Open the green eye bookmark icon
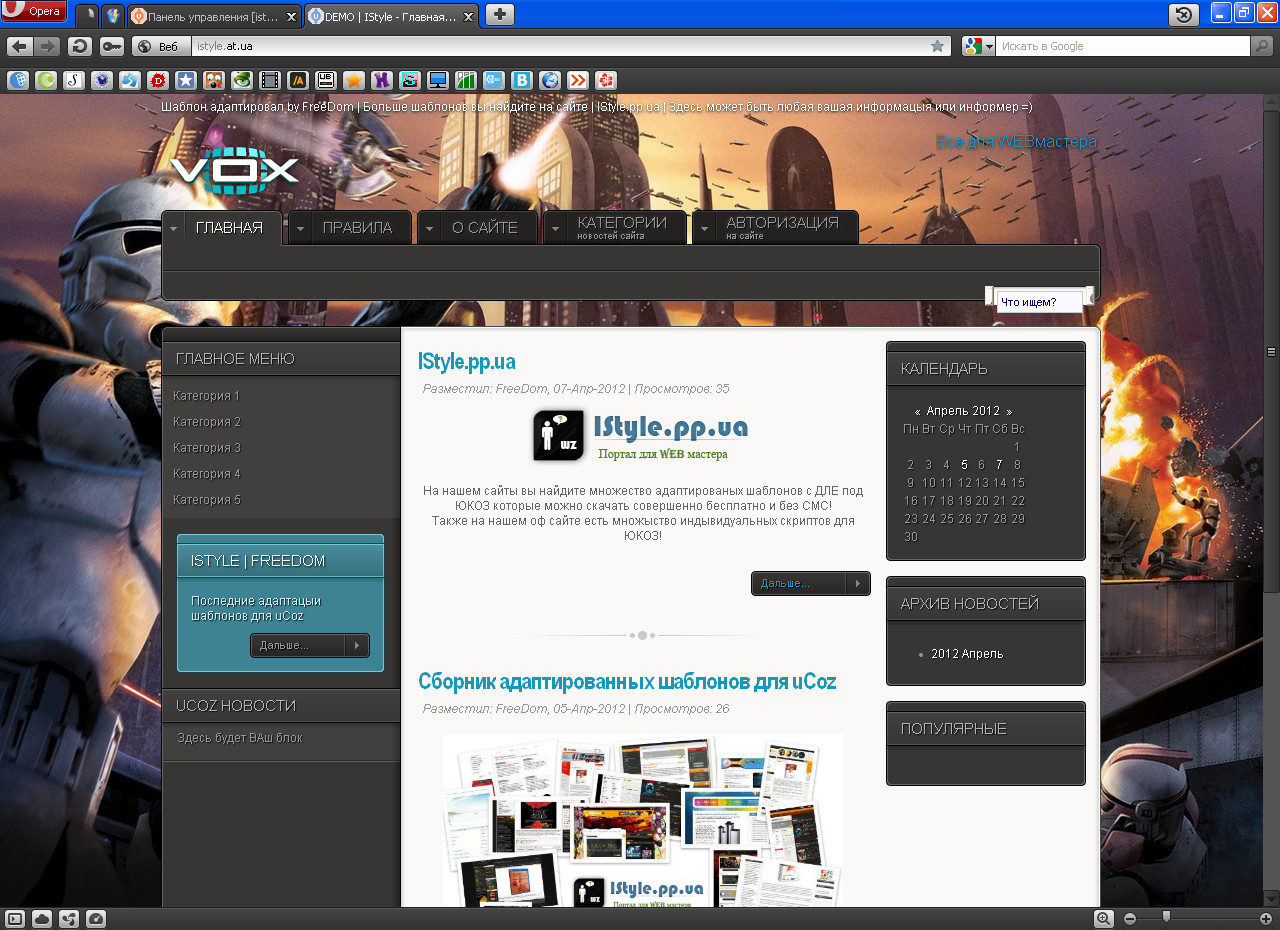The image size is (1280, 930). pos(242,81)
